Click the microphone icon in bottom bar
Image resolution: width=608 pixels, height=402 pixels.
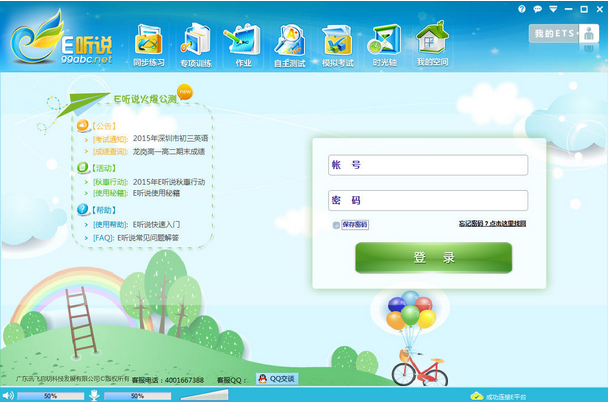(x=93, y=395)
